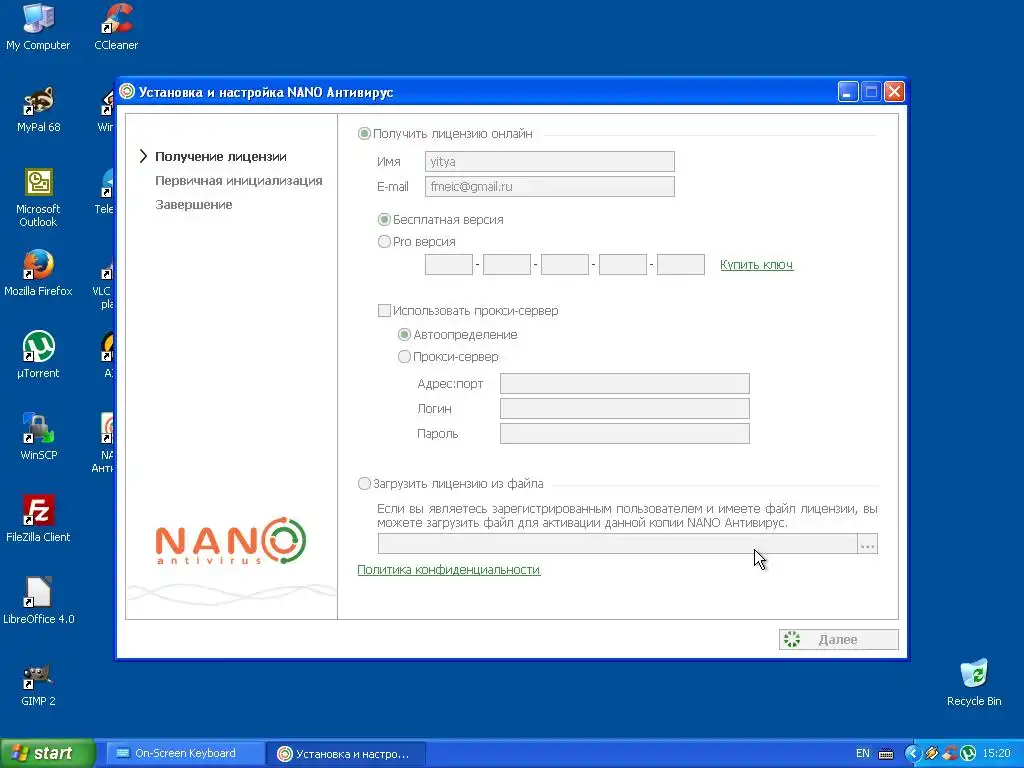Image resolution: width=1024 pixels, height=768 pixels.
Task: Close the NANO setup window
Action: coord(894,91)
